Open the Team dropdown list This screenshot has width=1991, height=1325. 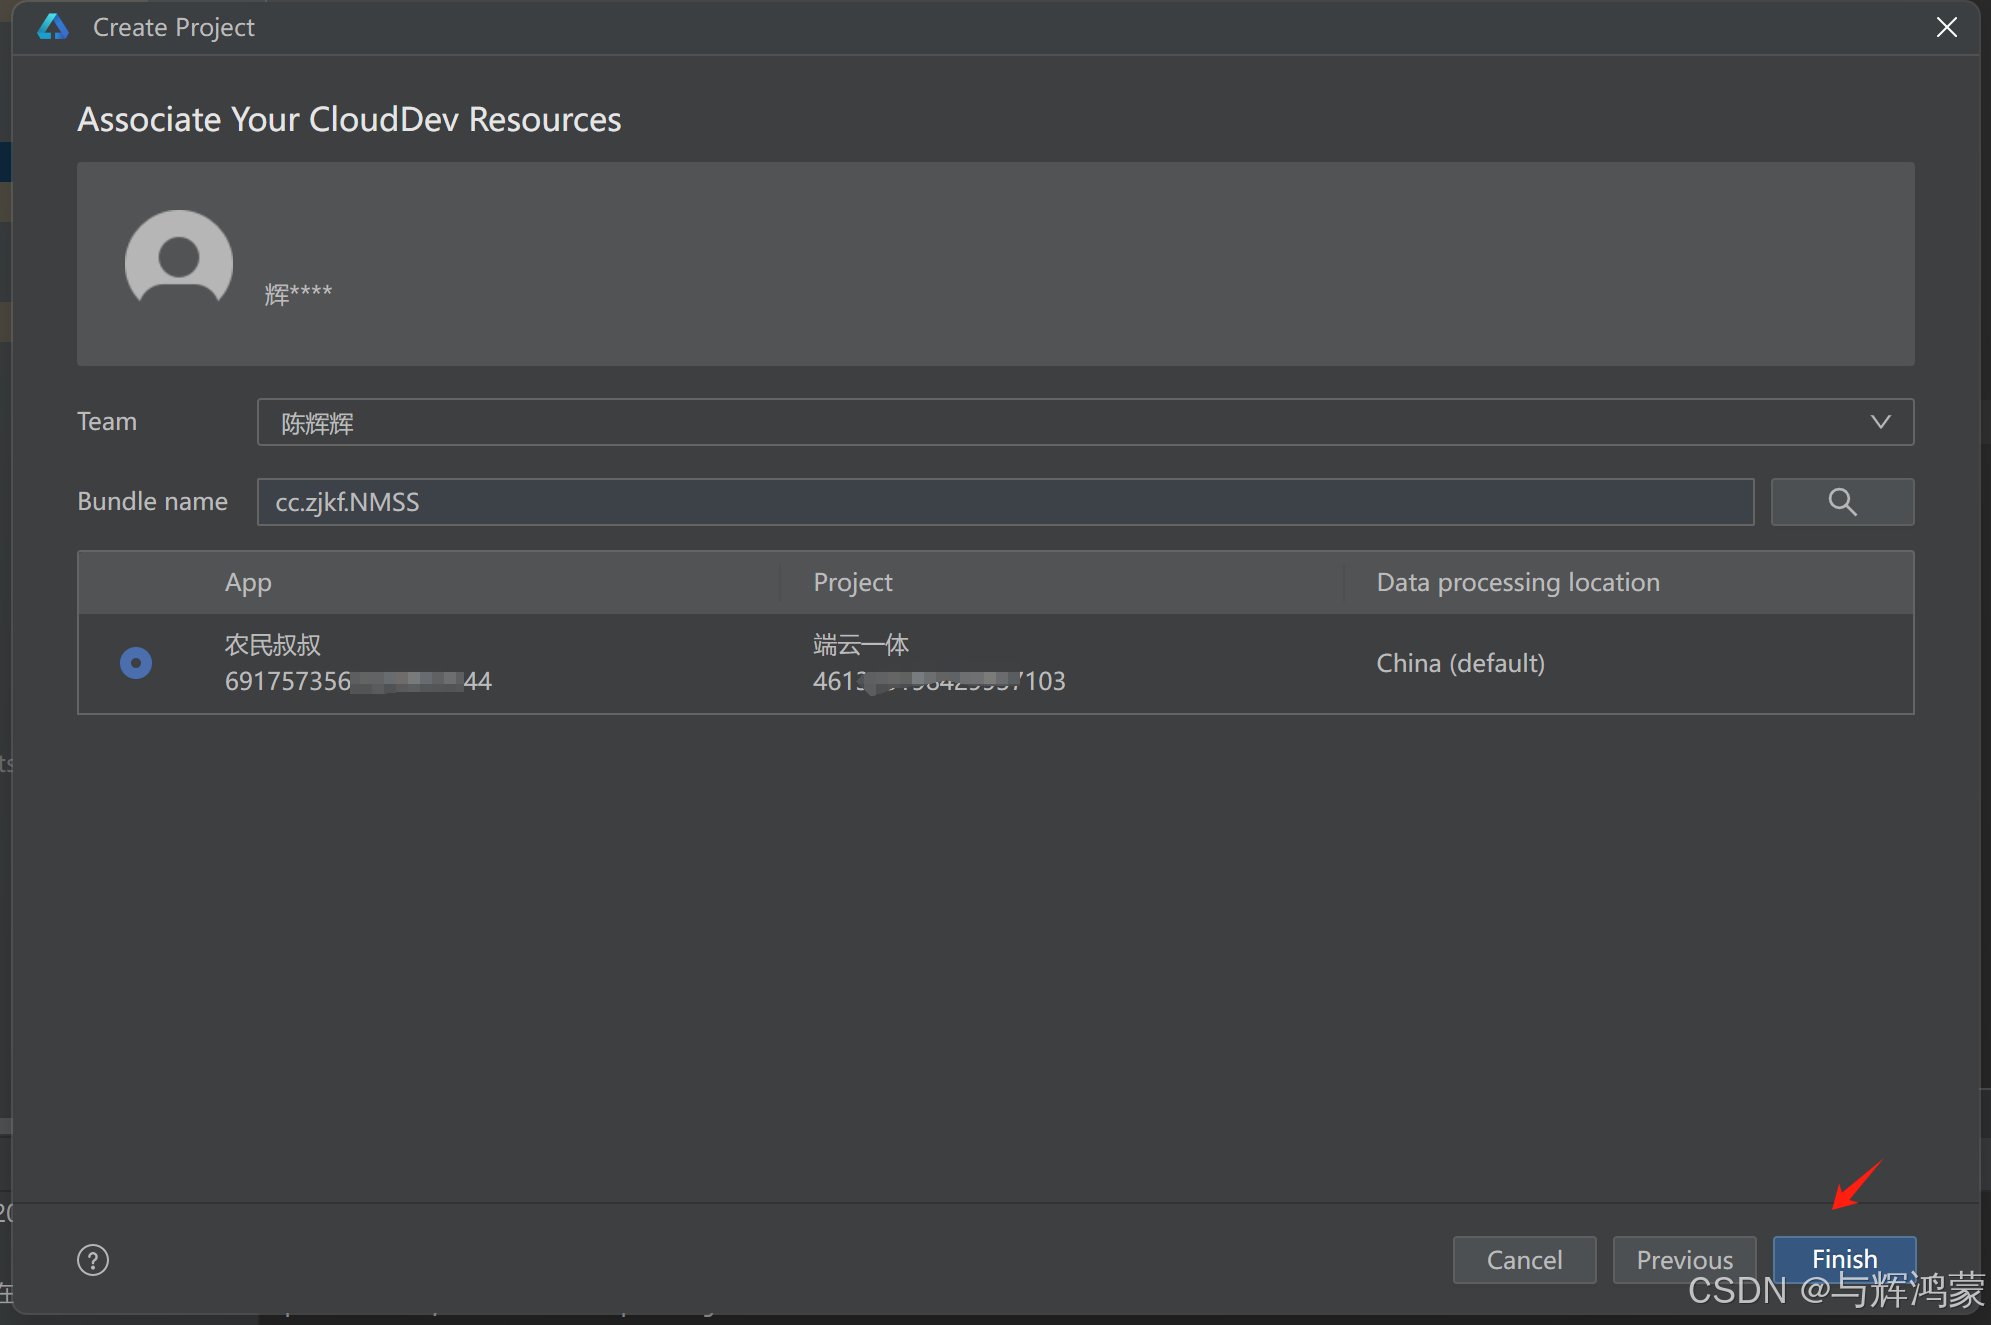click(x=1084, y=422)
